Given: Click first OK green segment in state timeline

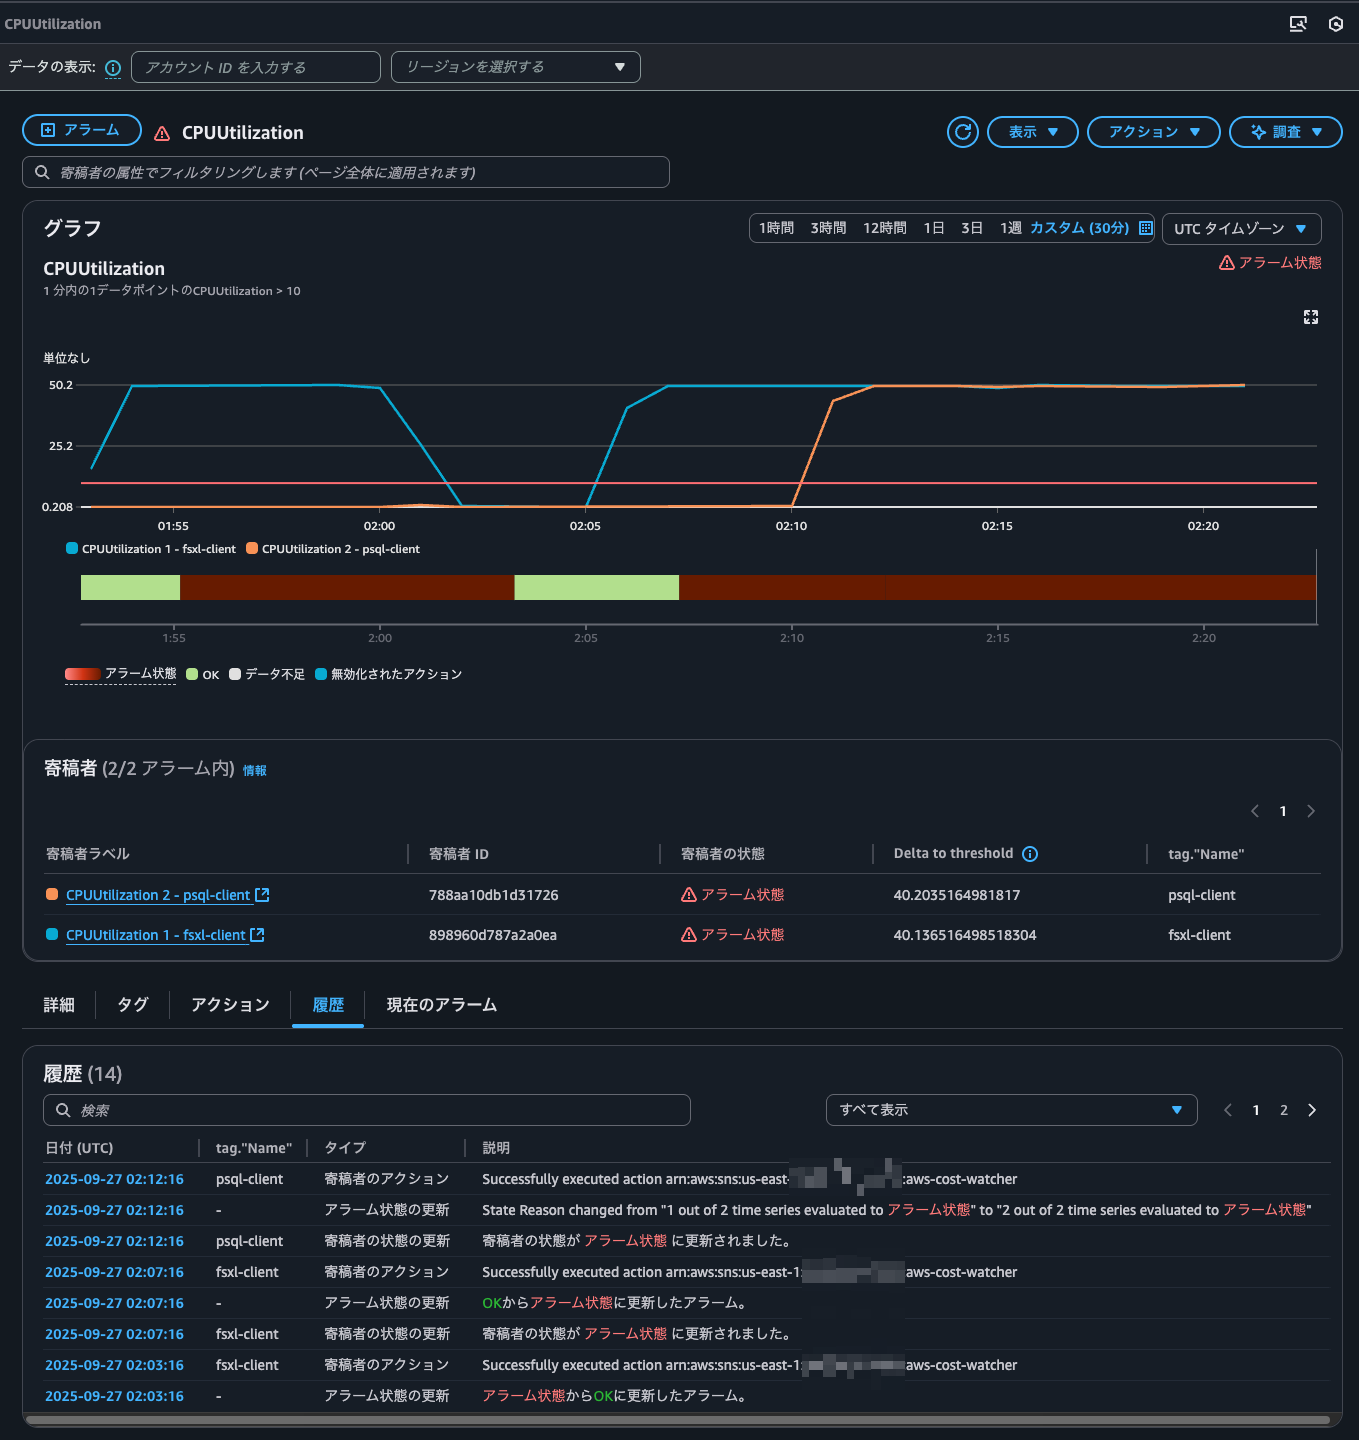Looking at the screenshot, I should tap(130, 587).
